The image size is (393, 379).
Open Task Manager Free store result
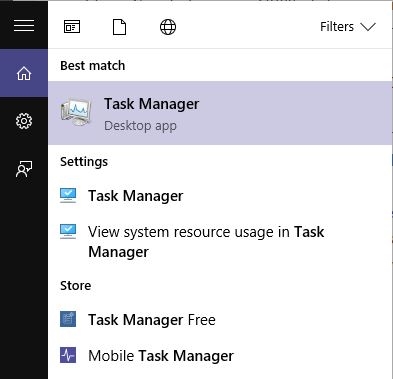click(x=220, y=320)
